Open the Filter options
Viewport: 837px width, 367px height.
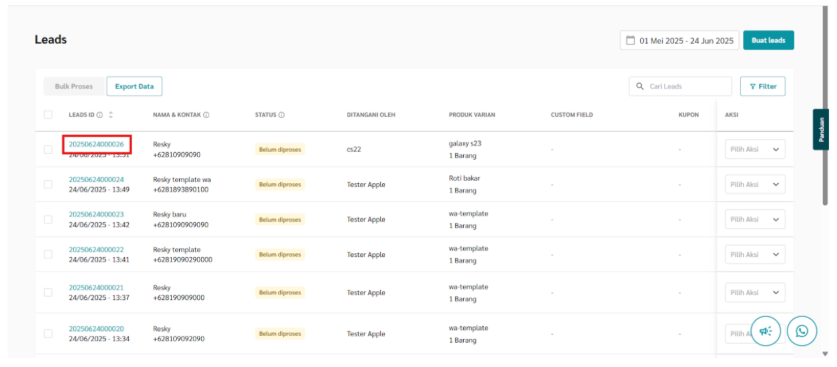click(x=762, y=86)
